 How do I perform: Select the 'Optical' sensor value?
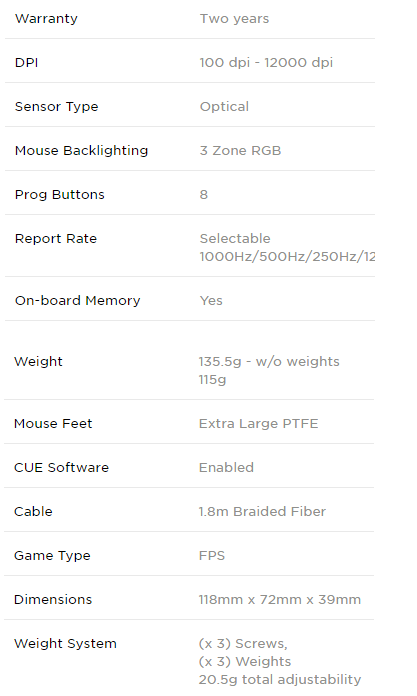click(224, 107)
